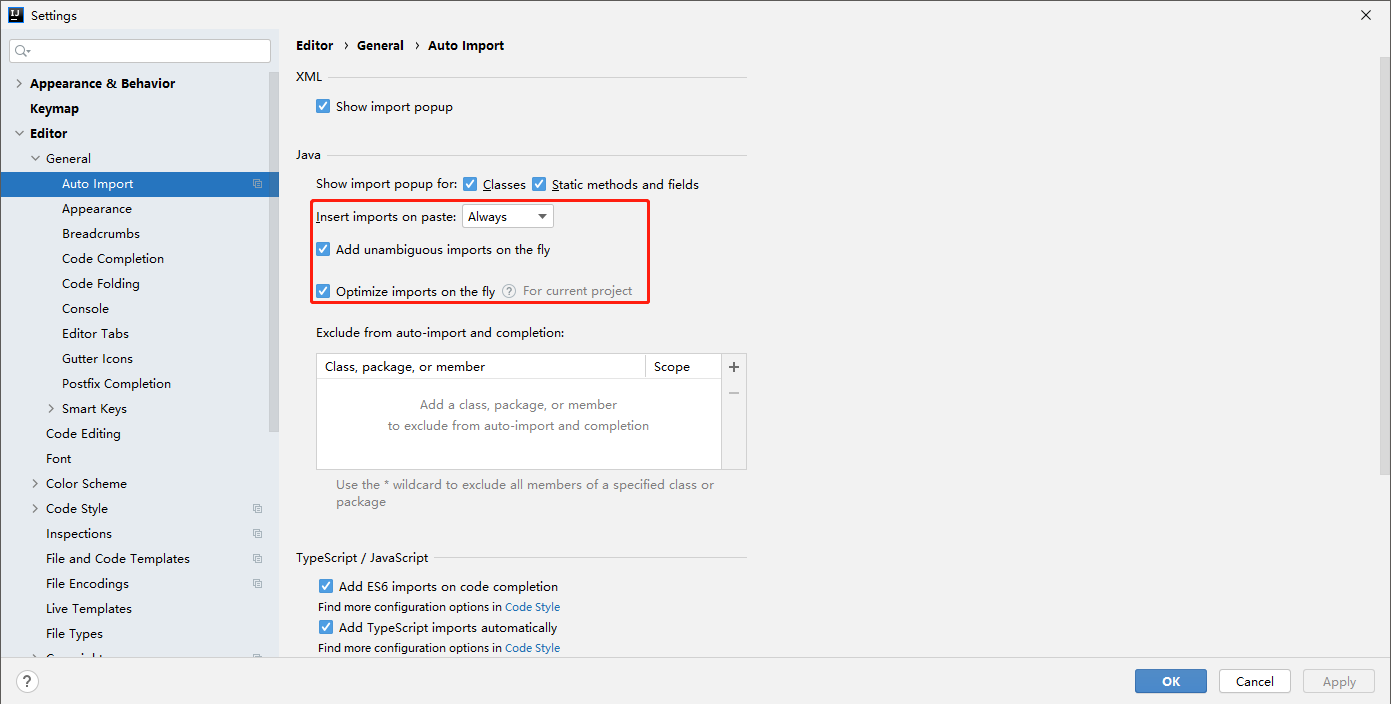The height and width of the screenshot is (704, 1391).
Task: Toggle Static methods and fields checkbox
Action: point(539,184)
